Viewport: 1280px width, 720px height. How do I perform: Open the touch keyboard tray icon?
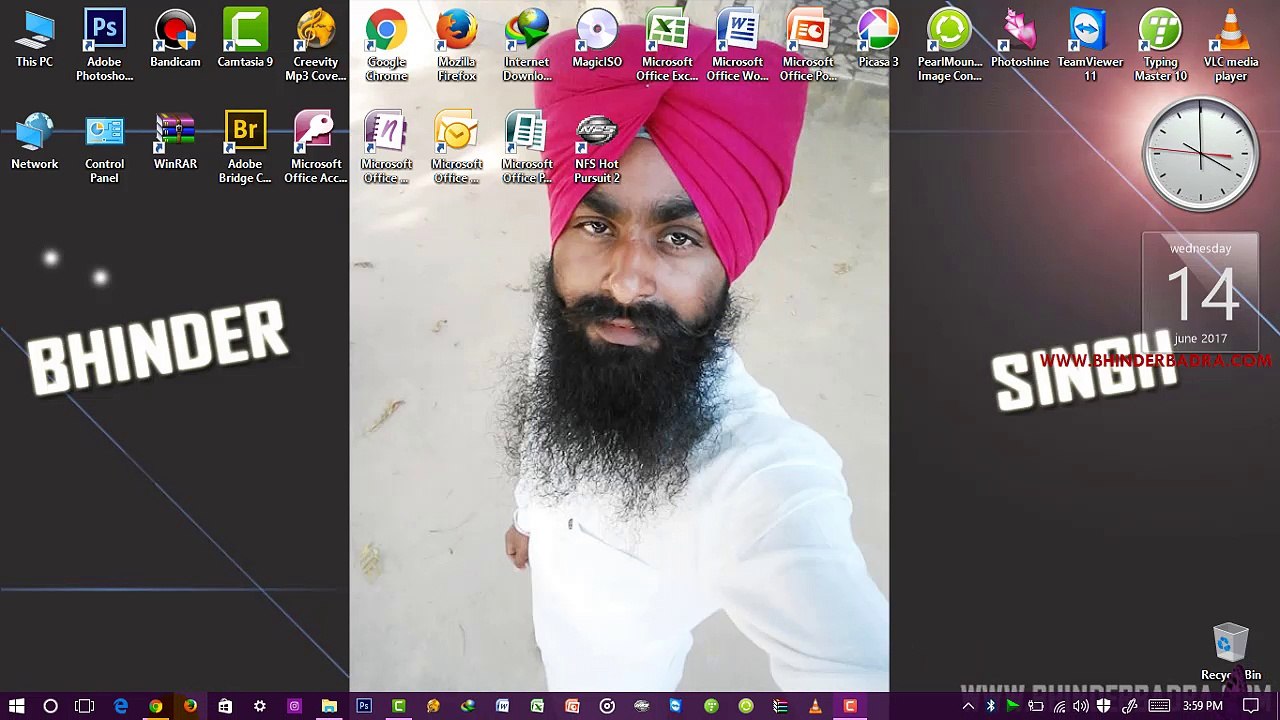pyautogui.click(x=1160, y=706)
